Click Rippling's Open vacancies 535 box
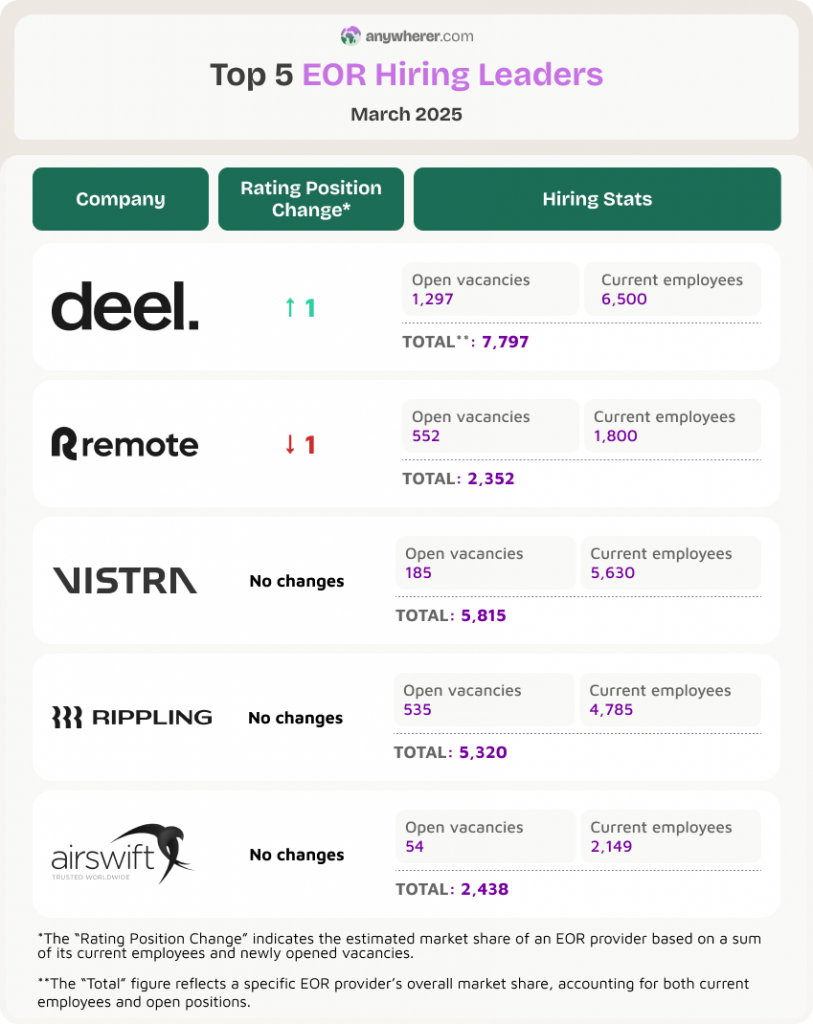Image resolution: width=813 pixels, height=1024 pixels. point(486,700)
